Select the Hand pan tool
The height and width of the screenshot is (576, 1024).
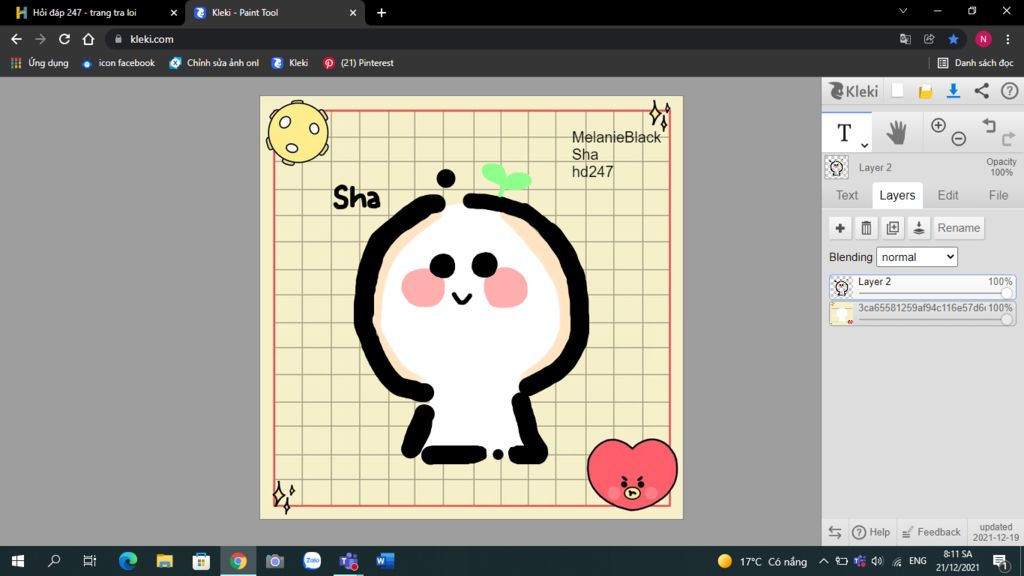(x=896, y=133)
